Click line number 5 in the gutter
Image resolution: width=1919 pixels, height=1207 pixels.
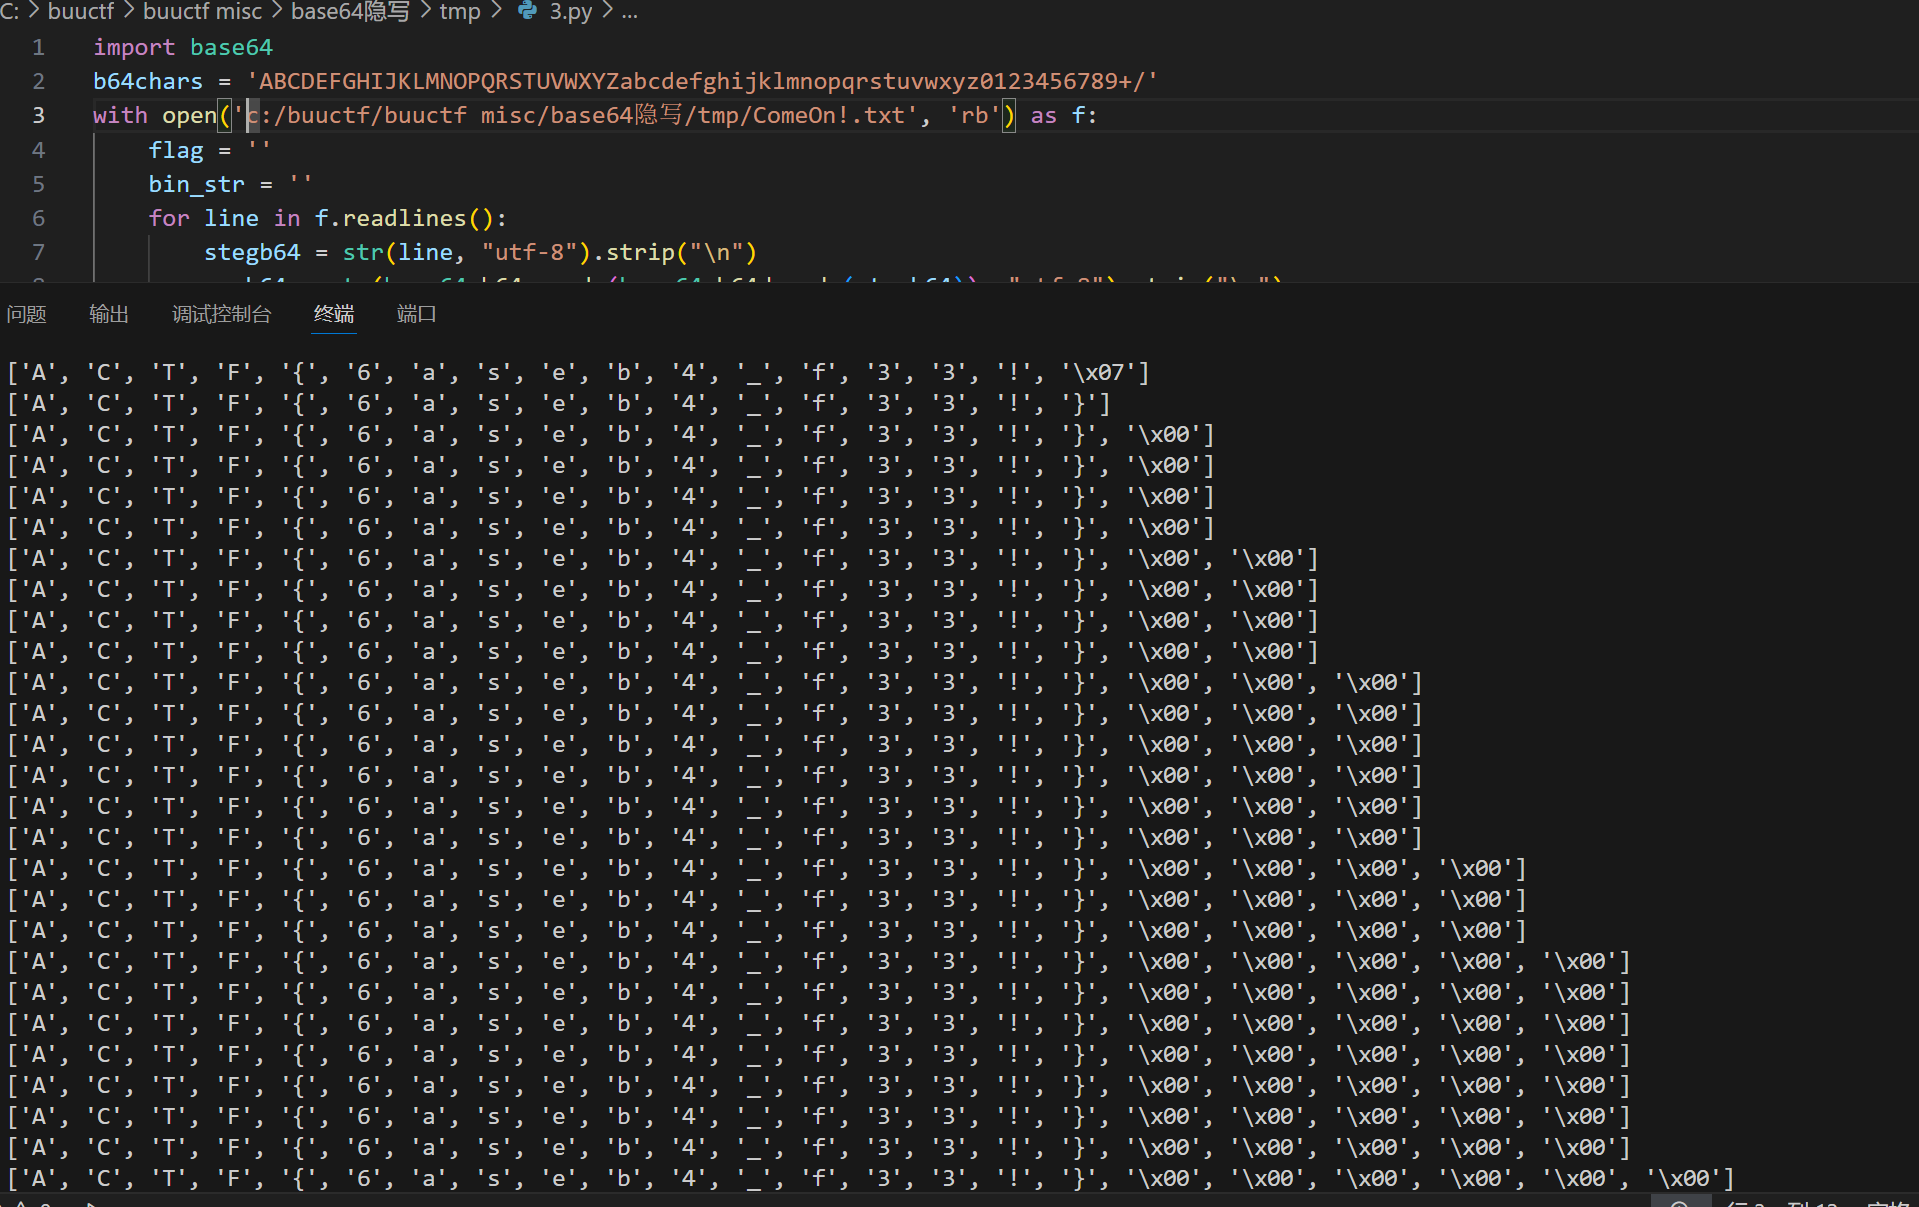coord(38,184)
